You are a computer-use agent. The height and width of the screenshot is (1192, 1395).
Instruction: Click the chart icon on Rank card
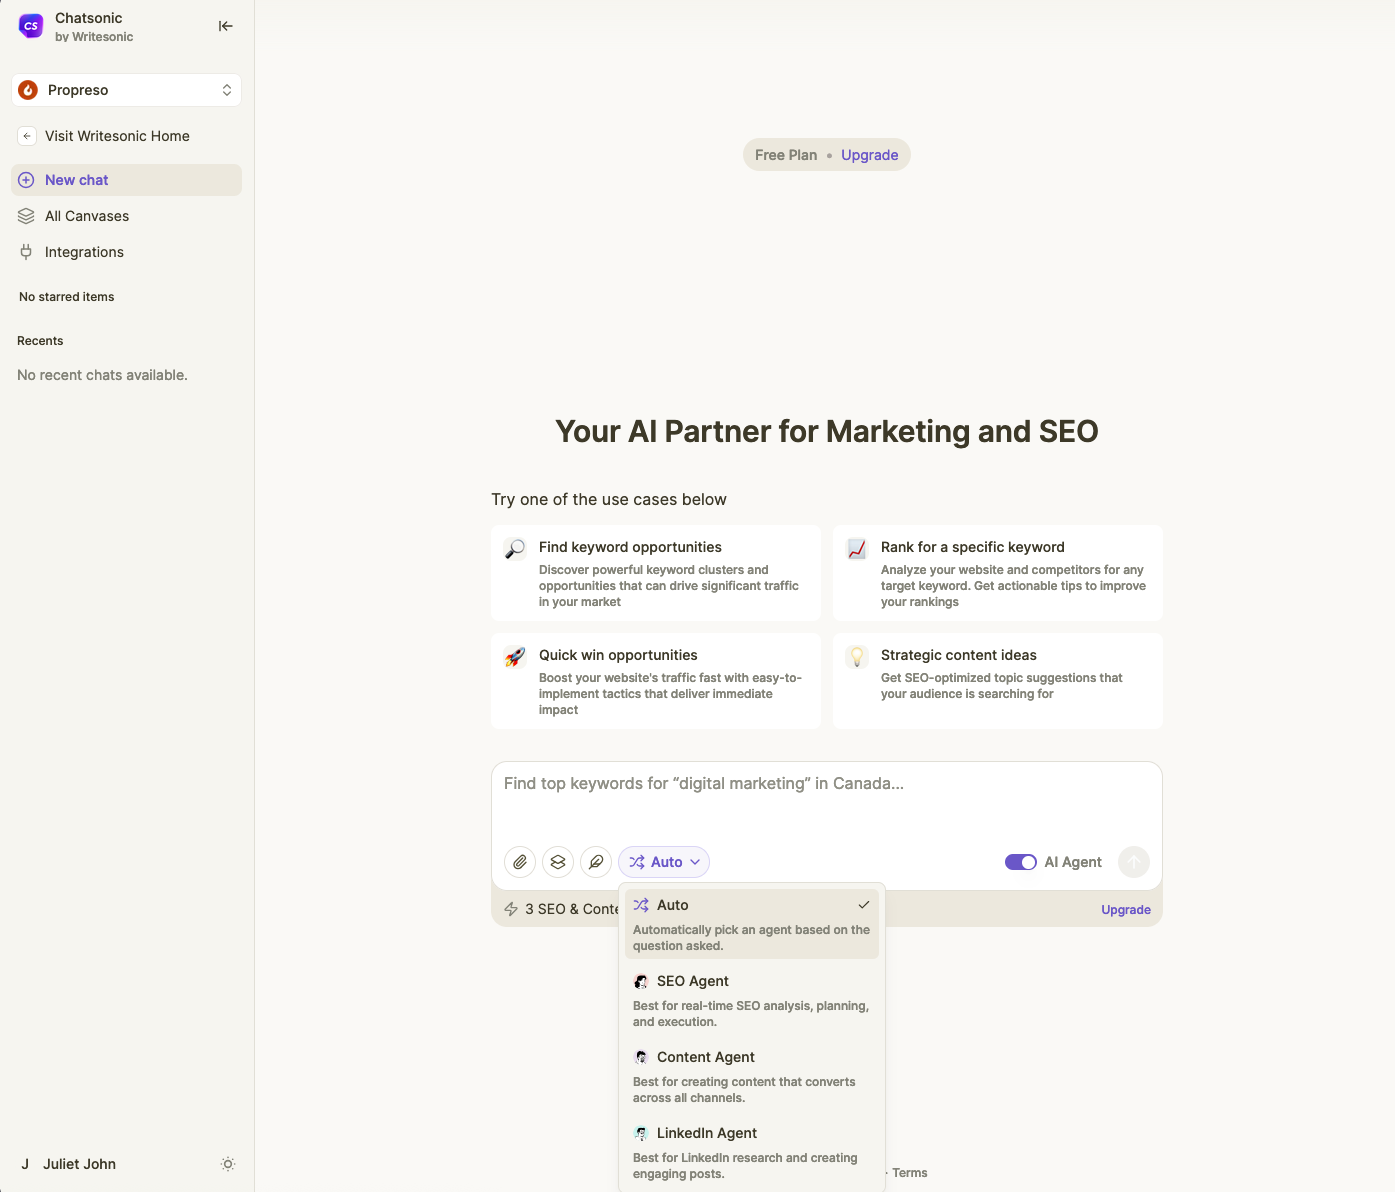(857, 549)
